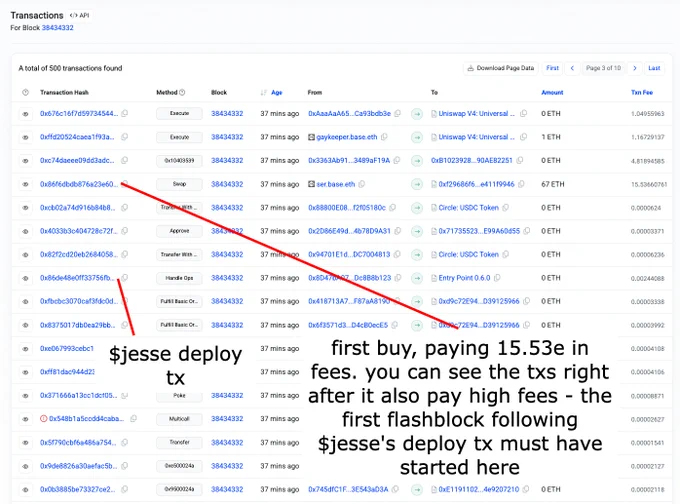Preview transaction 0xffd20524caea1f93a with its eye icon

tap(26, 137)
